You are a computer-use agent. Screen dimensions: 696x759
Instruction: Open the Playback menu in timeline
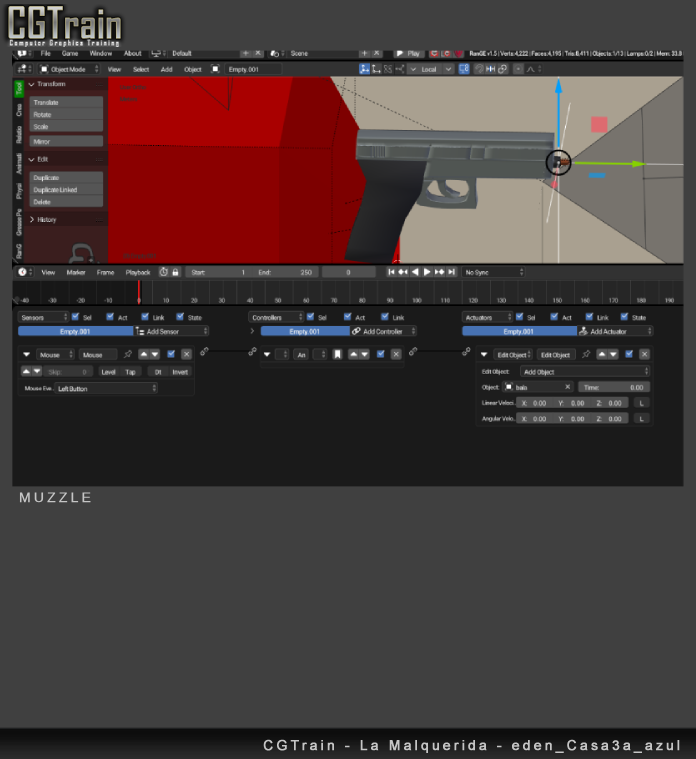coord(138,272)
